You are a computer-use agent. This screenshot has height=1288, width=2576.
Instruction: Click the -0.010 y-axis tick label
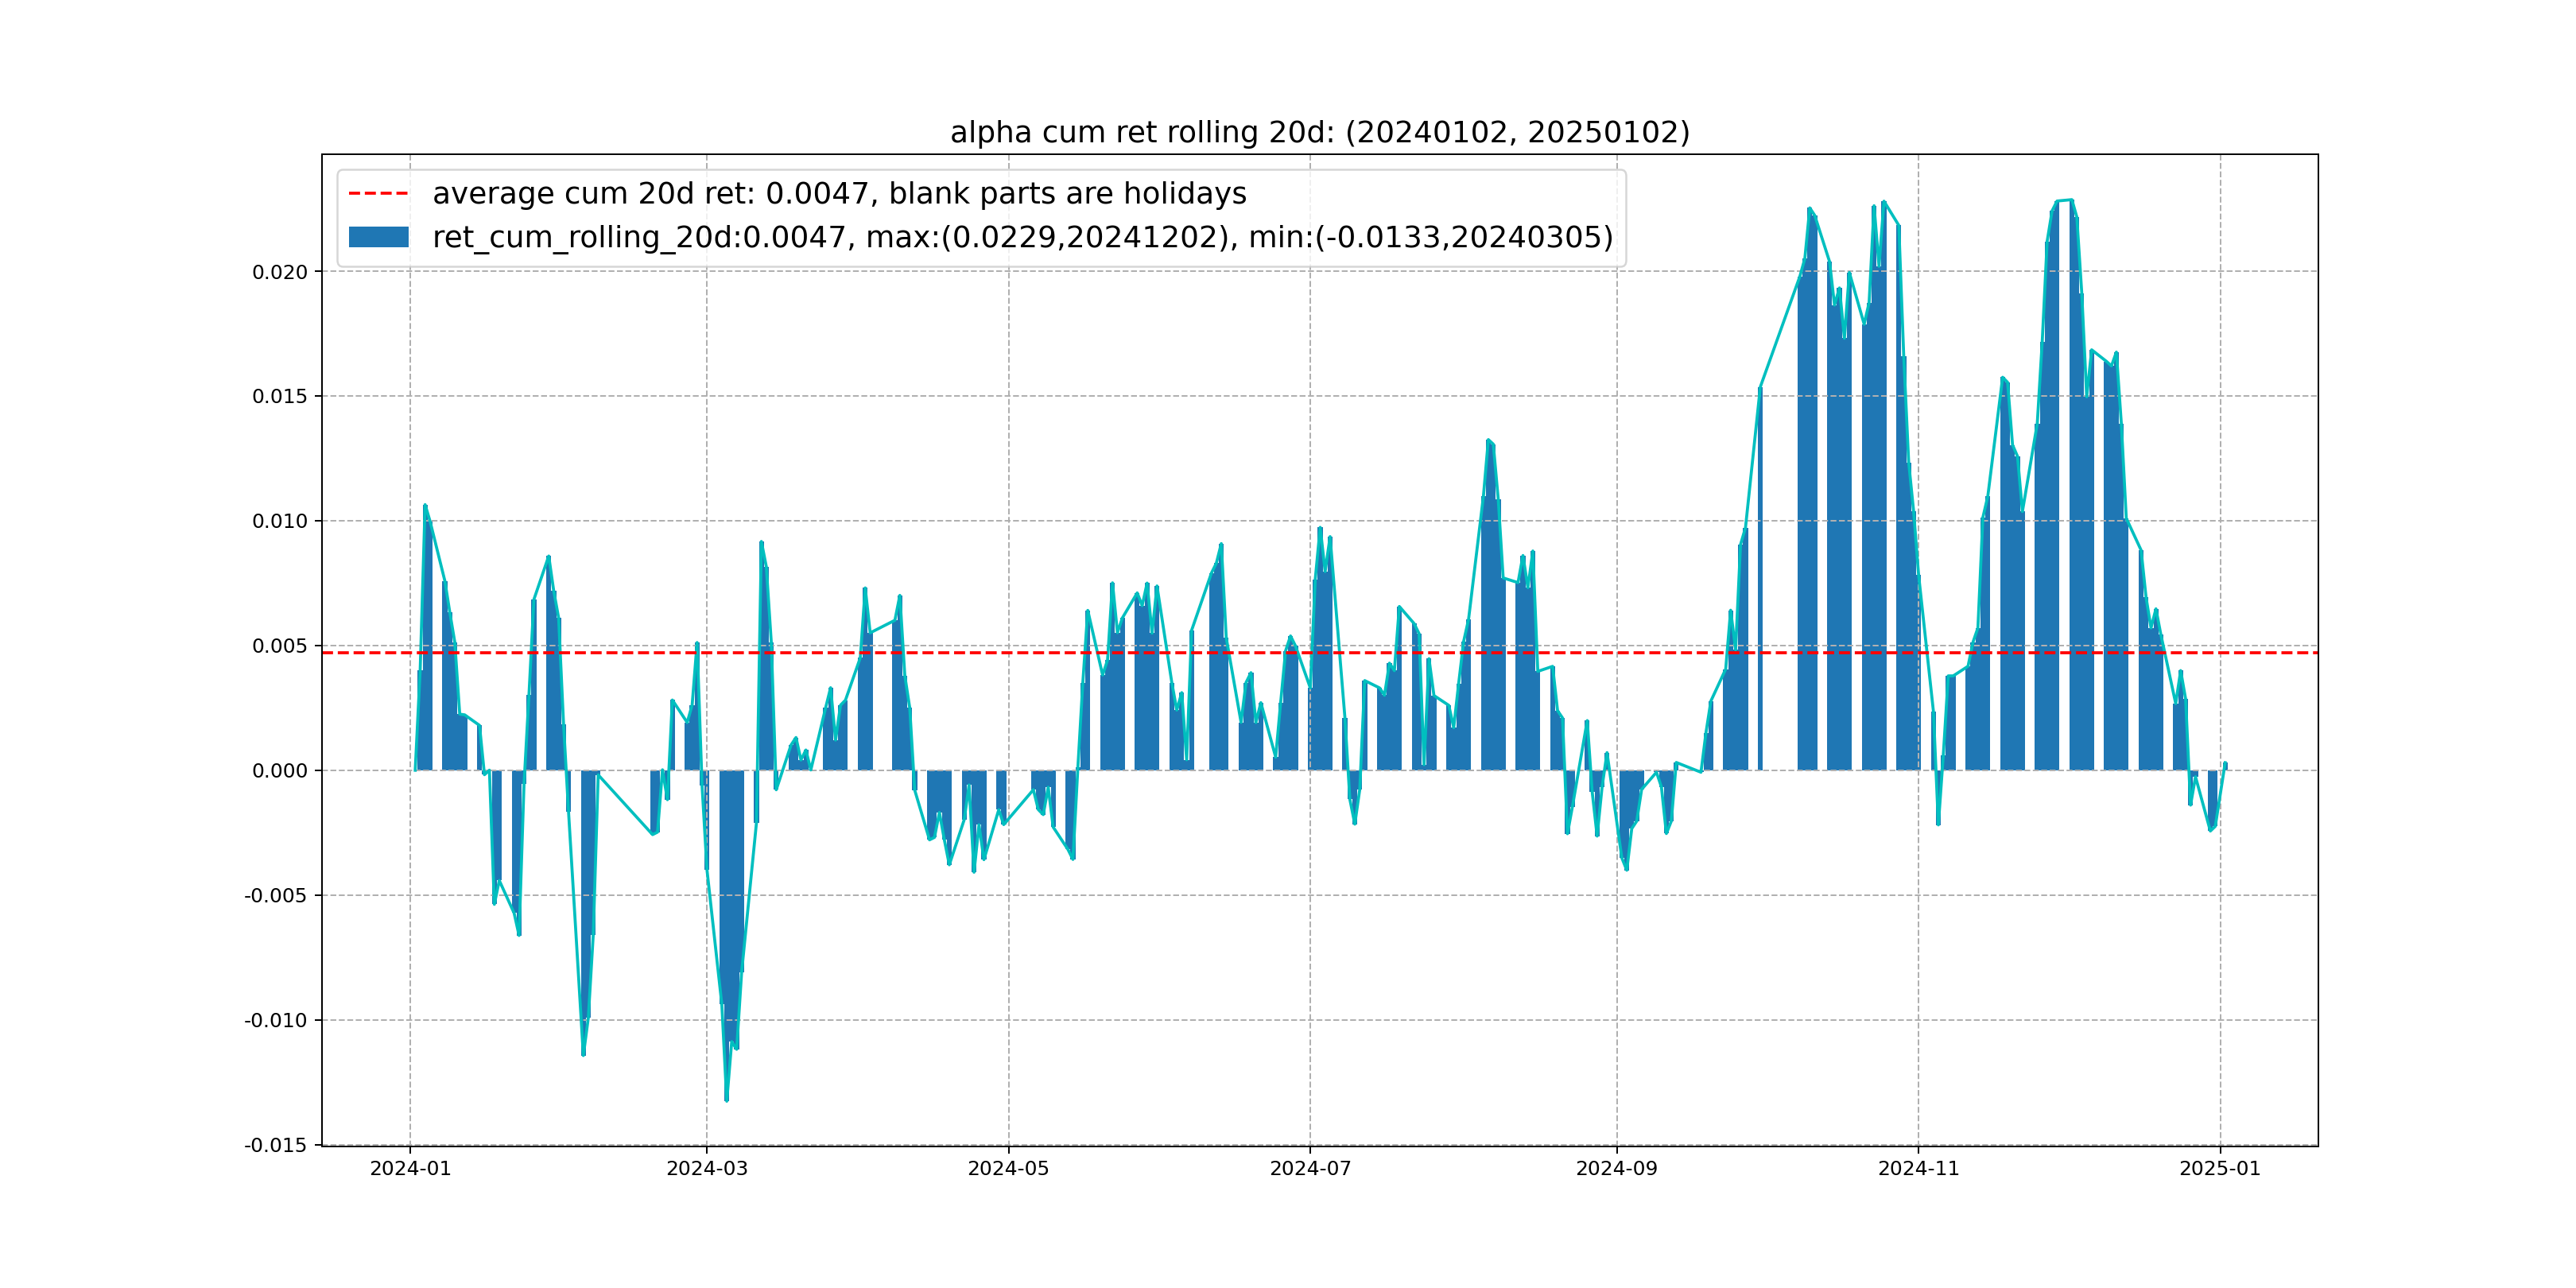point(275,1021)
